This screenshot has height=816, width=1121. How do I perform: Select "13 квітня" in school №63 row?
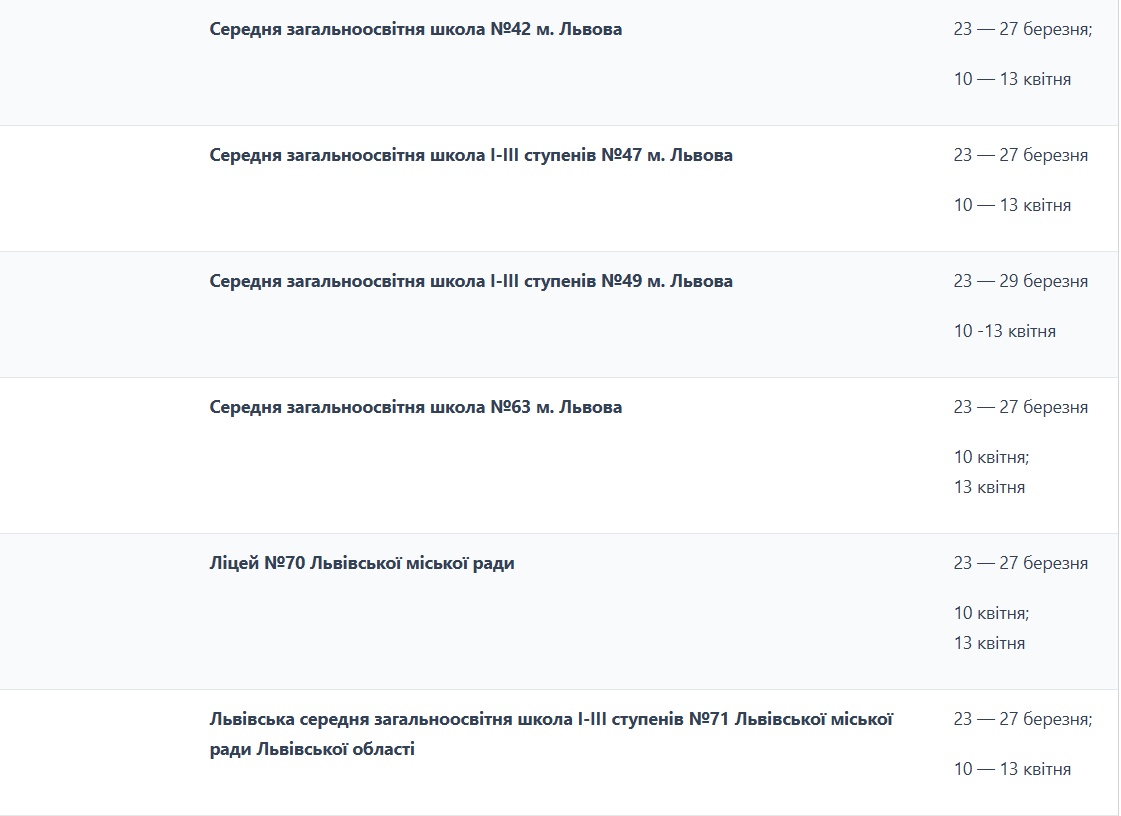[989, 487]
